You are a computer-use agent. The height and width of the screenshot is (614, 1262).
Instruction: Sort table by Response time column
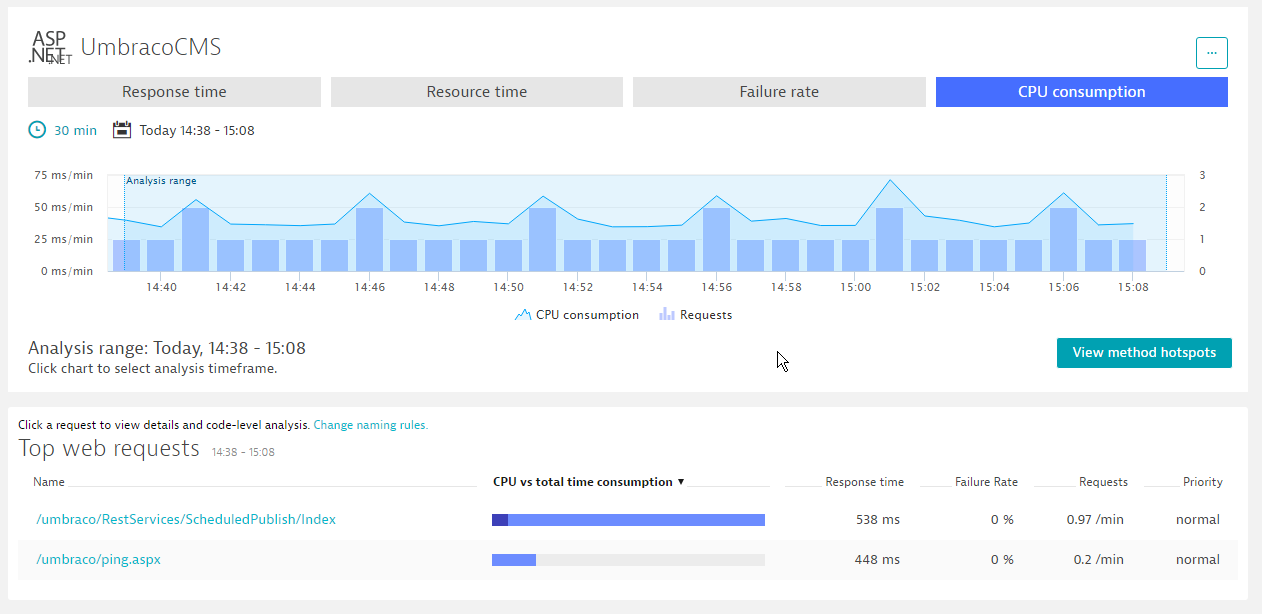(864, 482)
